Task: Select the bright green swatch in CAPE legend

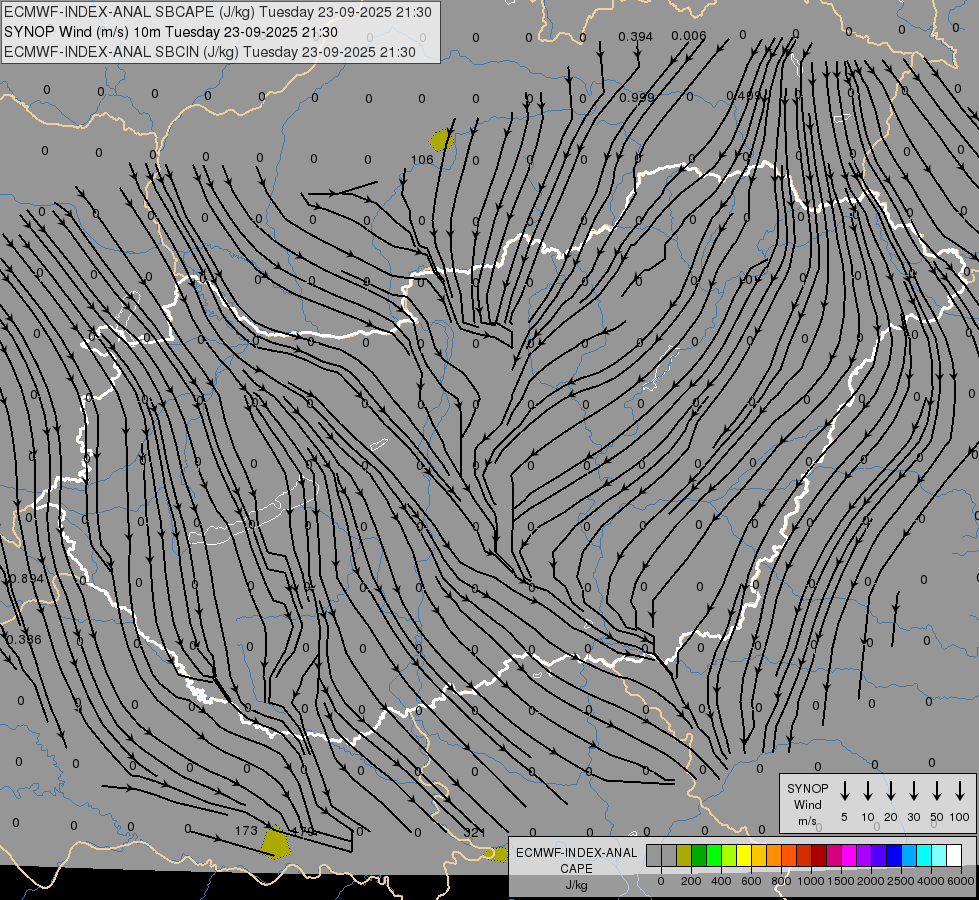Action: pos(714,855)
